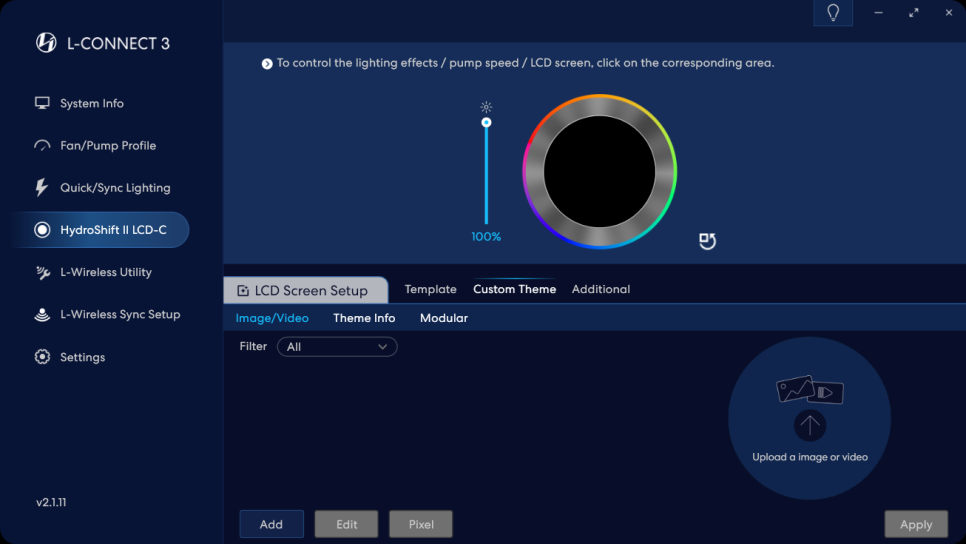Switch to the Theme Info sub-tab
Viewport: 966px width, 544px height.
point(364,318)
